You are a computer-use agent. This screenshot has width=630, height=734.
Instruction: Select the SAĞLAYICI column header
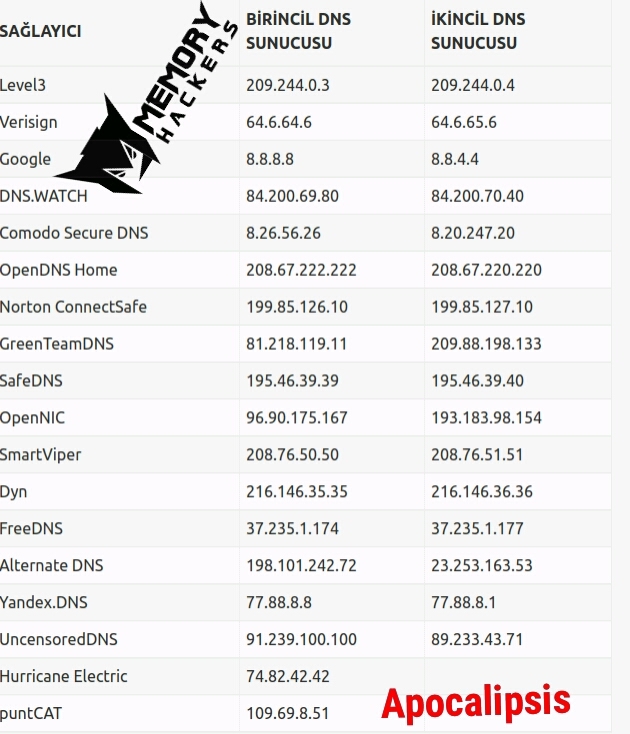tap(41, 31)
